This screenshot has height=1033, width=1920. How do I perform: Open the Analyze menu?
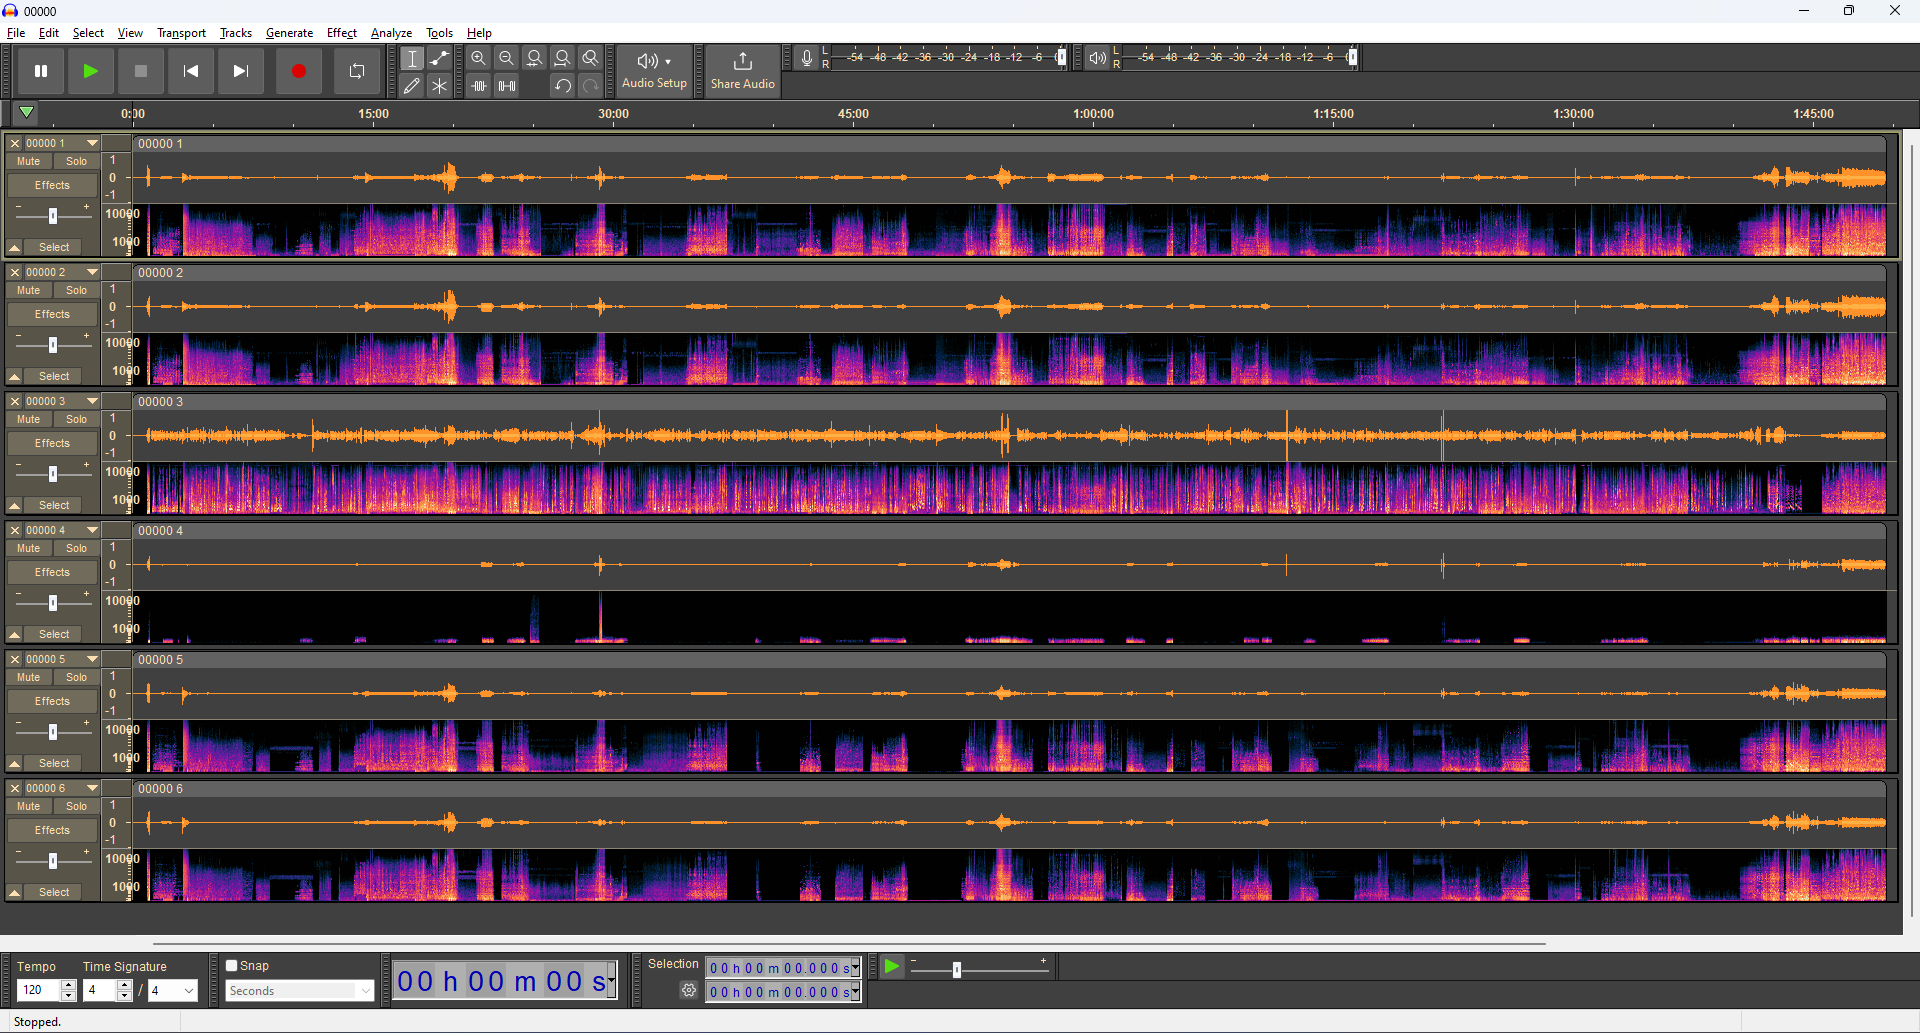(391, 33)
